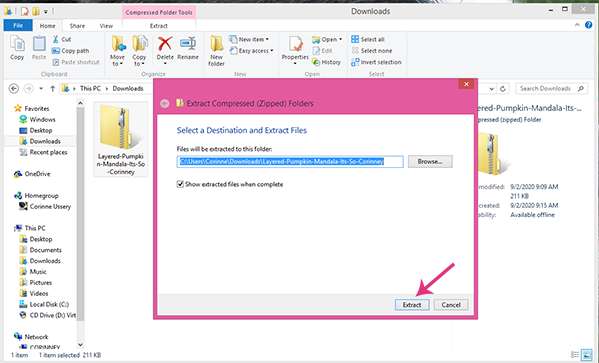599x363 pixels.
Task: Click the Compressed Folder Tools tab header
Action: point(159,12)
